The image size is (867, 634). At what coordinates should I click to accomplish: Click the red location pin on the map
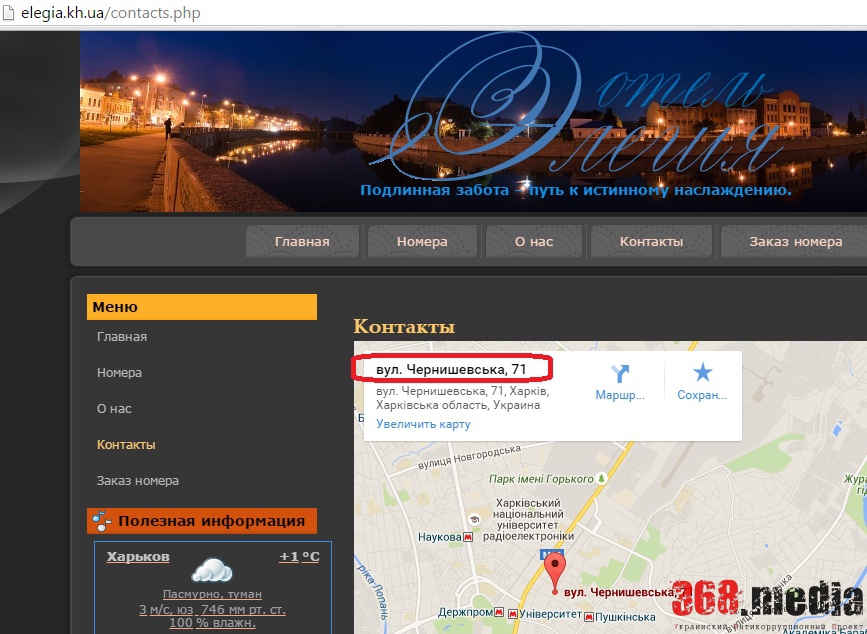pos(554,573)
